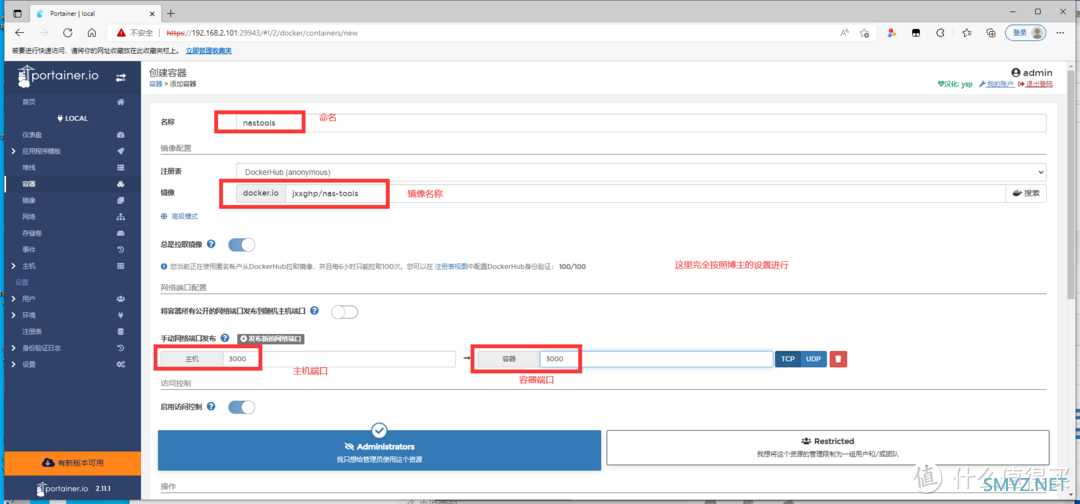Image resolution: width=1080 pixels, height=504 pixels.
Task: Click help icon next to 启用访问控制
Action: (211, 407)
